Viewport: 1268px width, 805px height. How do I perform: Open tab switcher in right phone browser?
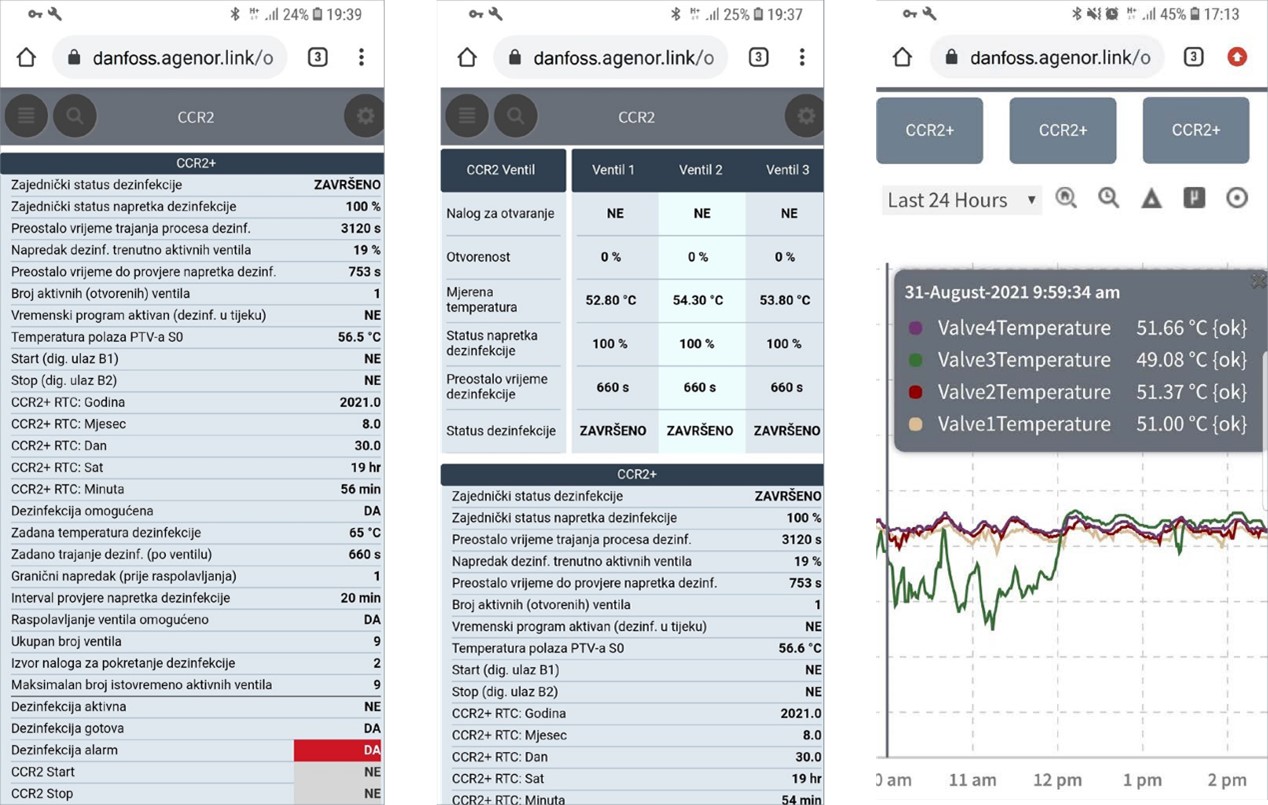[1193, 57]
